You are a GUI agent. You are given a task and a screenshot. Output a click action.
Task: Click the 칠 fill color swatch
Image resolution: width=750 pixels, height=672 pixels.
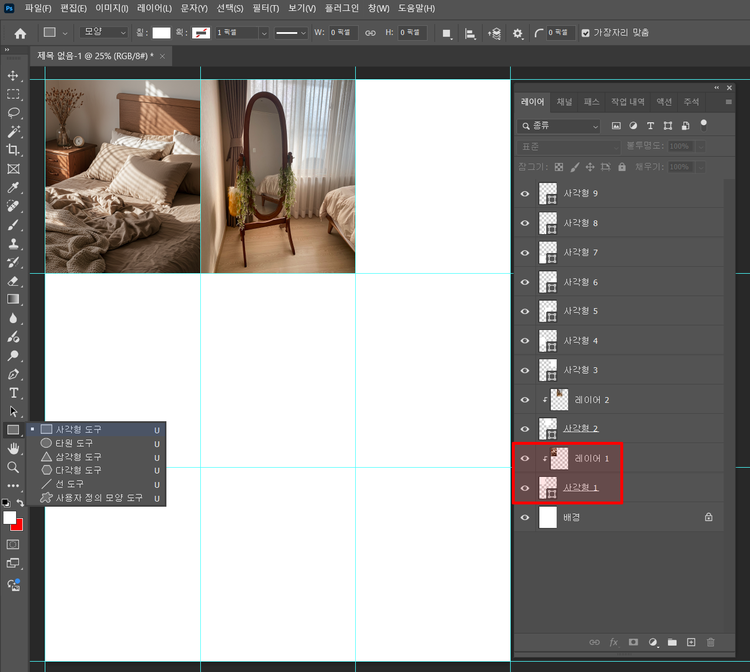click(162, 33)
